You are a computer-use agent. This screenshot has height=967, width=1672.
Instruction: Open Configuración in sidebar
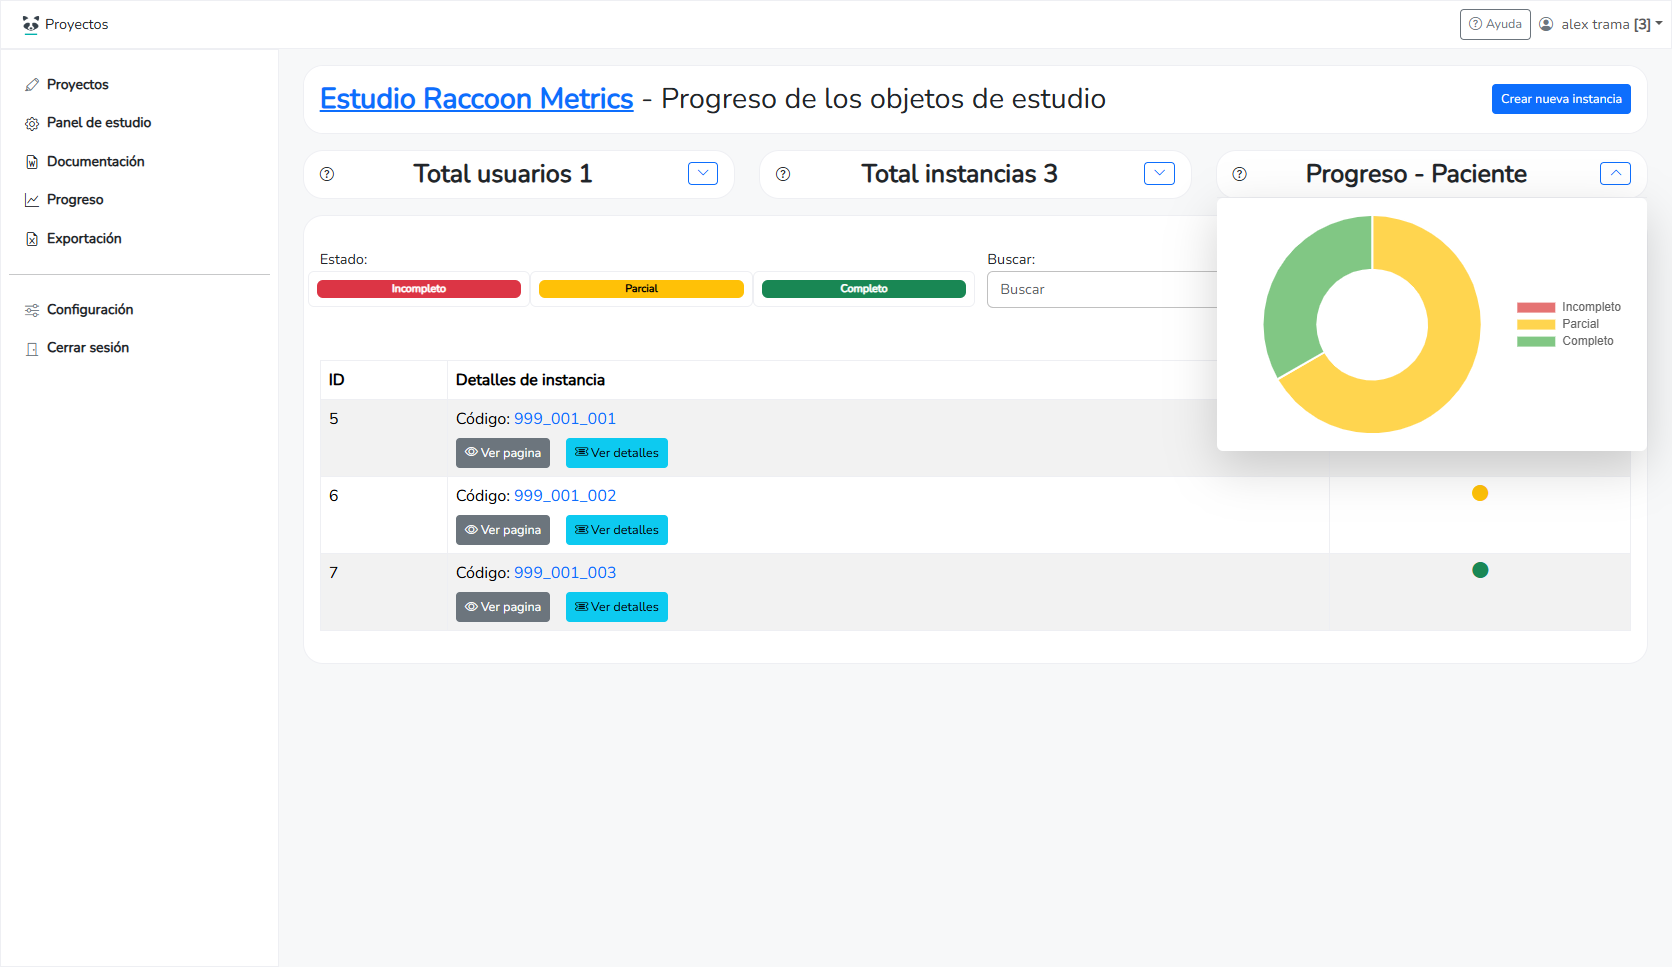[x=90, y=310]
